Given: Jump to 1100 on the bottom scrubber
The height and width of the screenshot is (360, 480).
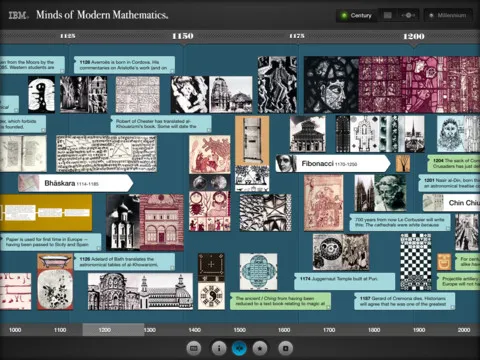Looking at the screenshot, I should [60, 330].
